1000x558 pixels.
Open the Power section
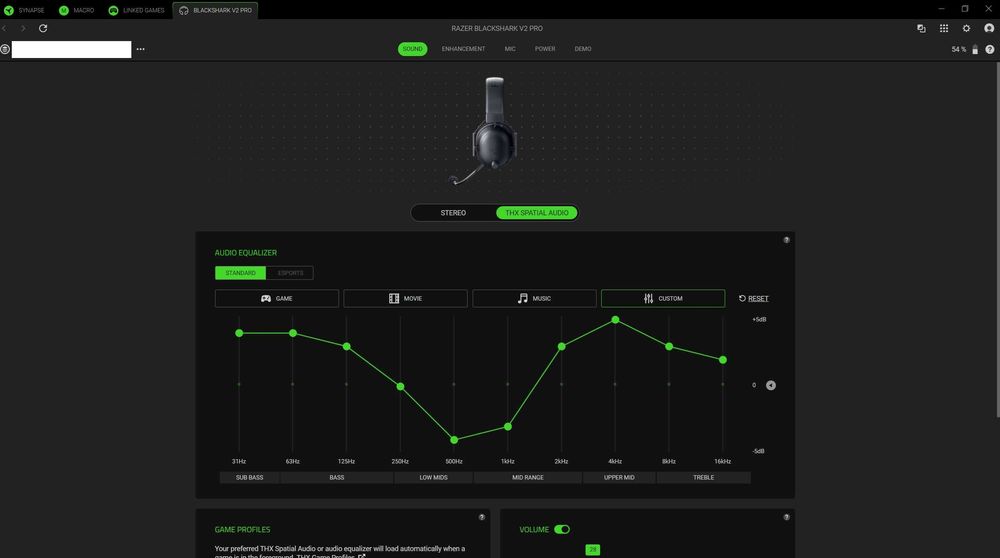(545, 49)
